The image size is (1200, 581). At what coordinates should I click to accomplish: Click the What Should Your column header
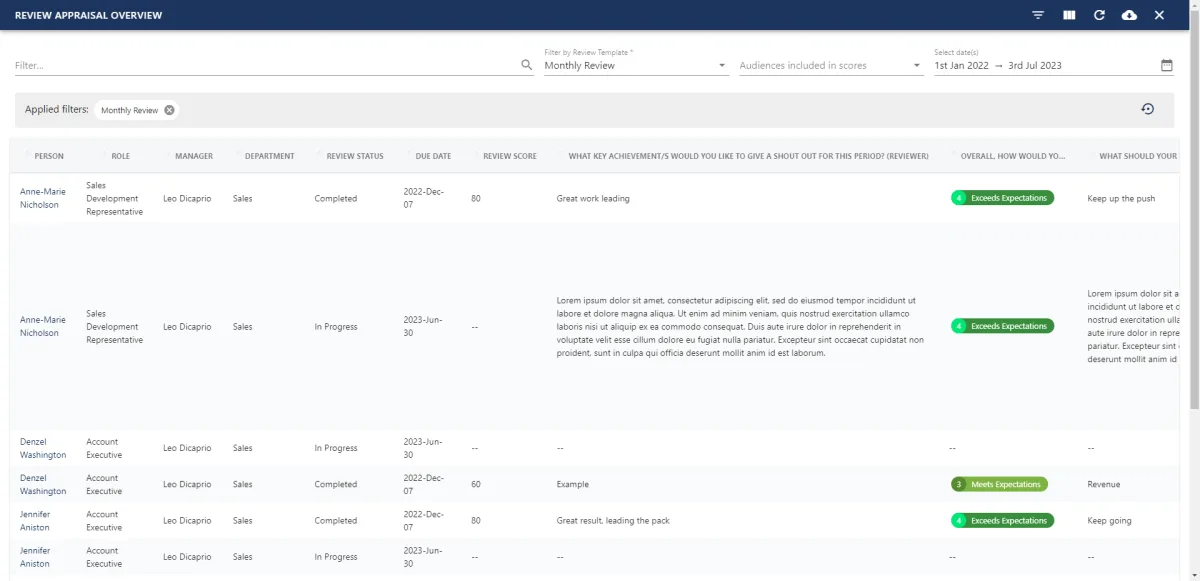pos(1138,156)
